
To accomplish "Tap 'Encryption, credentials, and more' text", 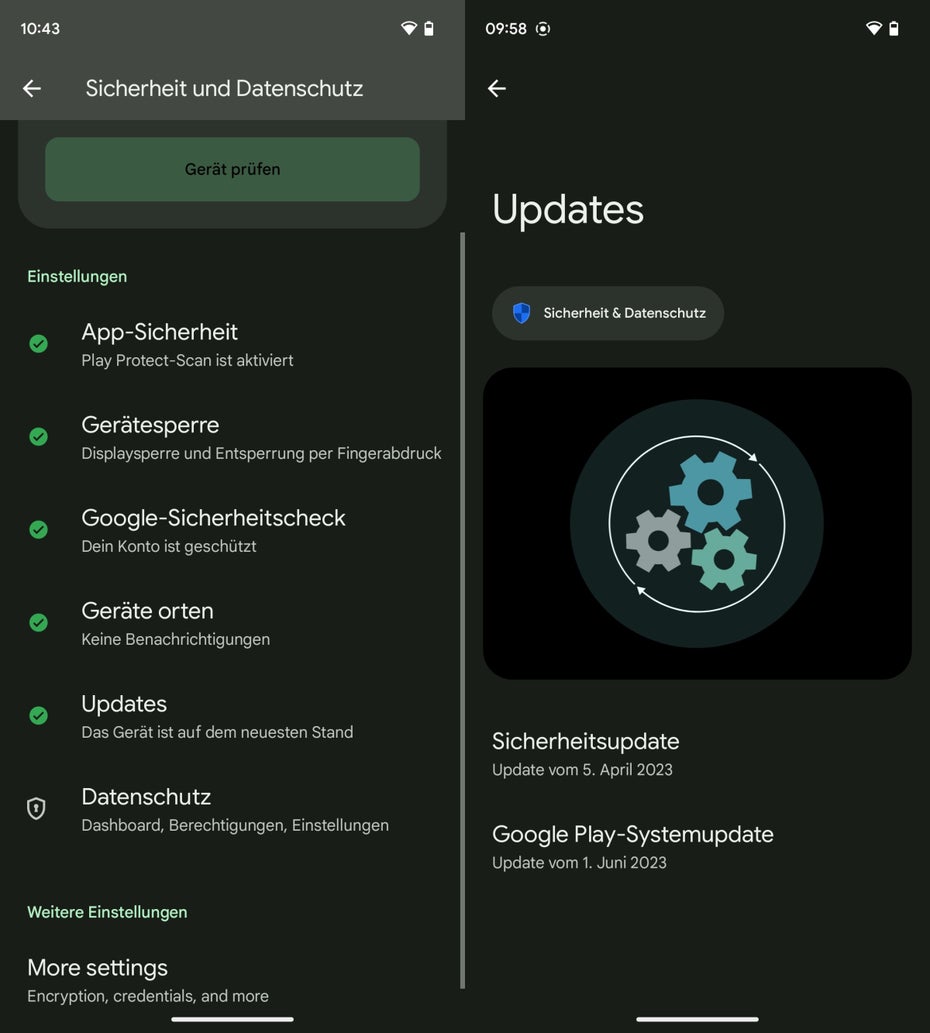I will point(148,995).
